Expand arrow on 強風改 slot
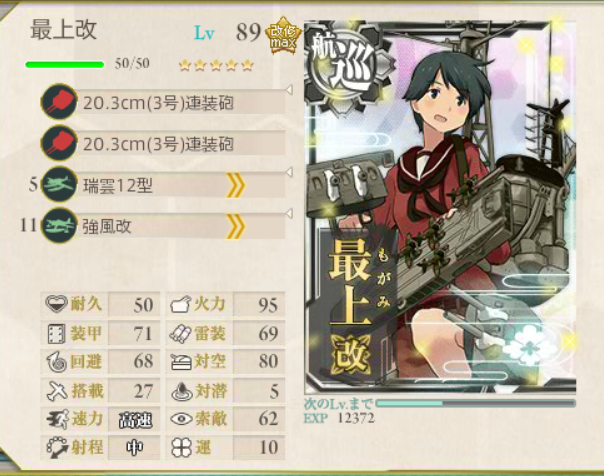 (289, 213)
